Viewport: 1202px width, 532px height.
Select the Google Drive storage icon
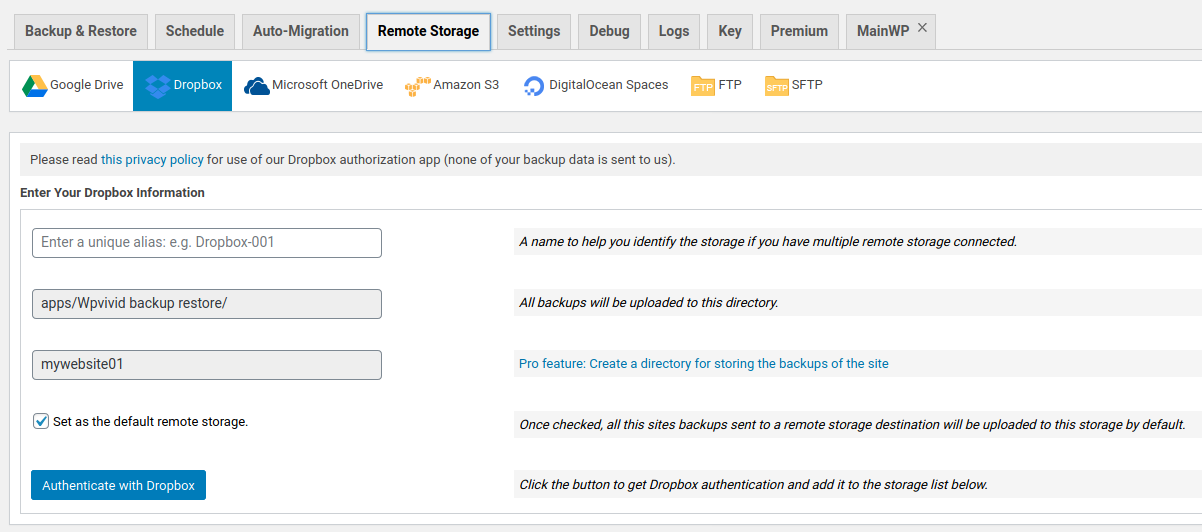(35, 86)
